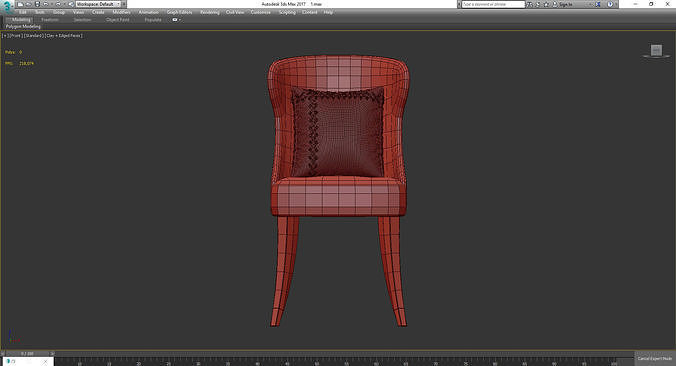Click the time slider frame handle

pos(27,353)
